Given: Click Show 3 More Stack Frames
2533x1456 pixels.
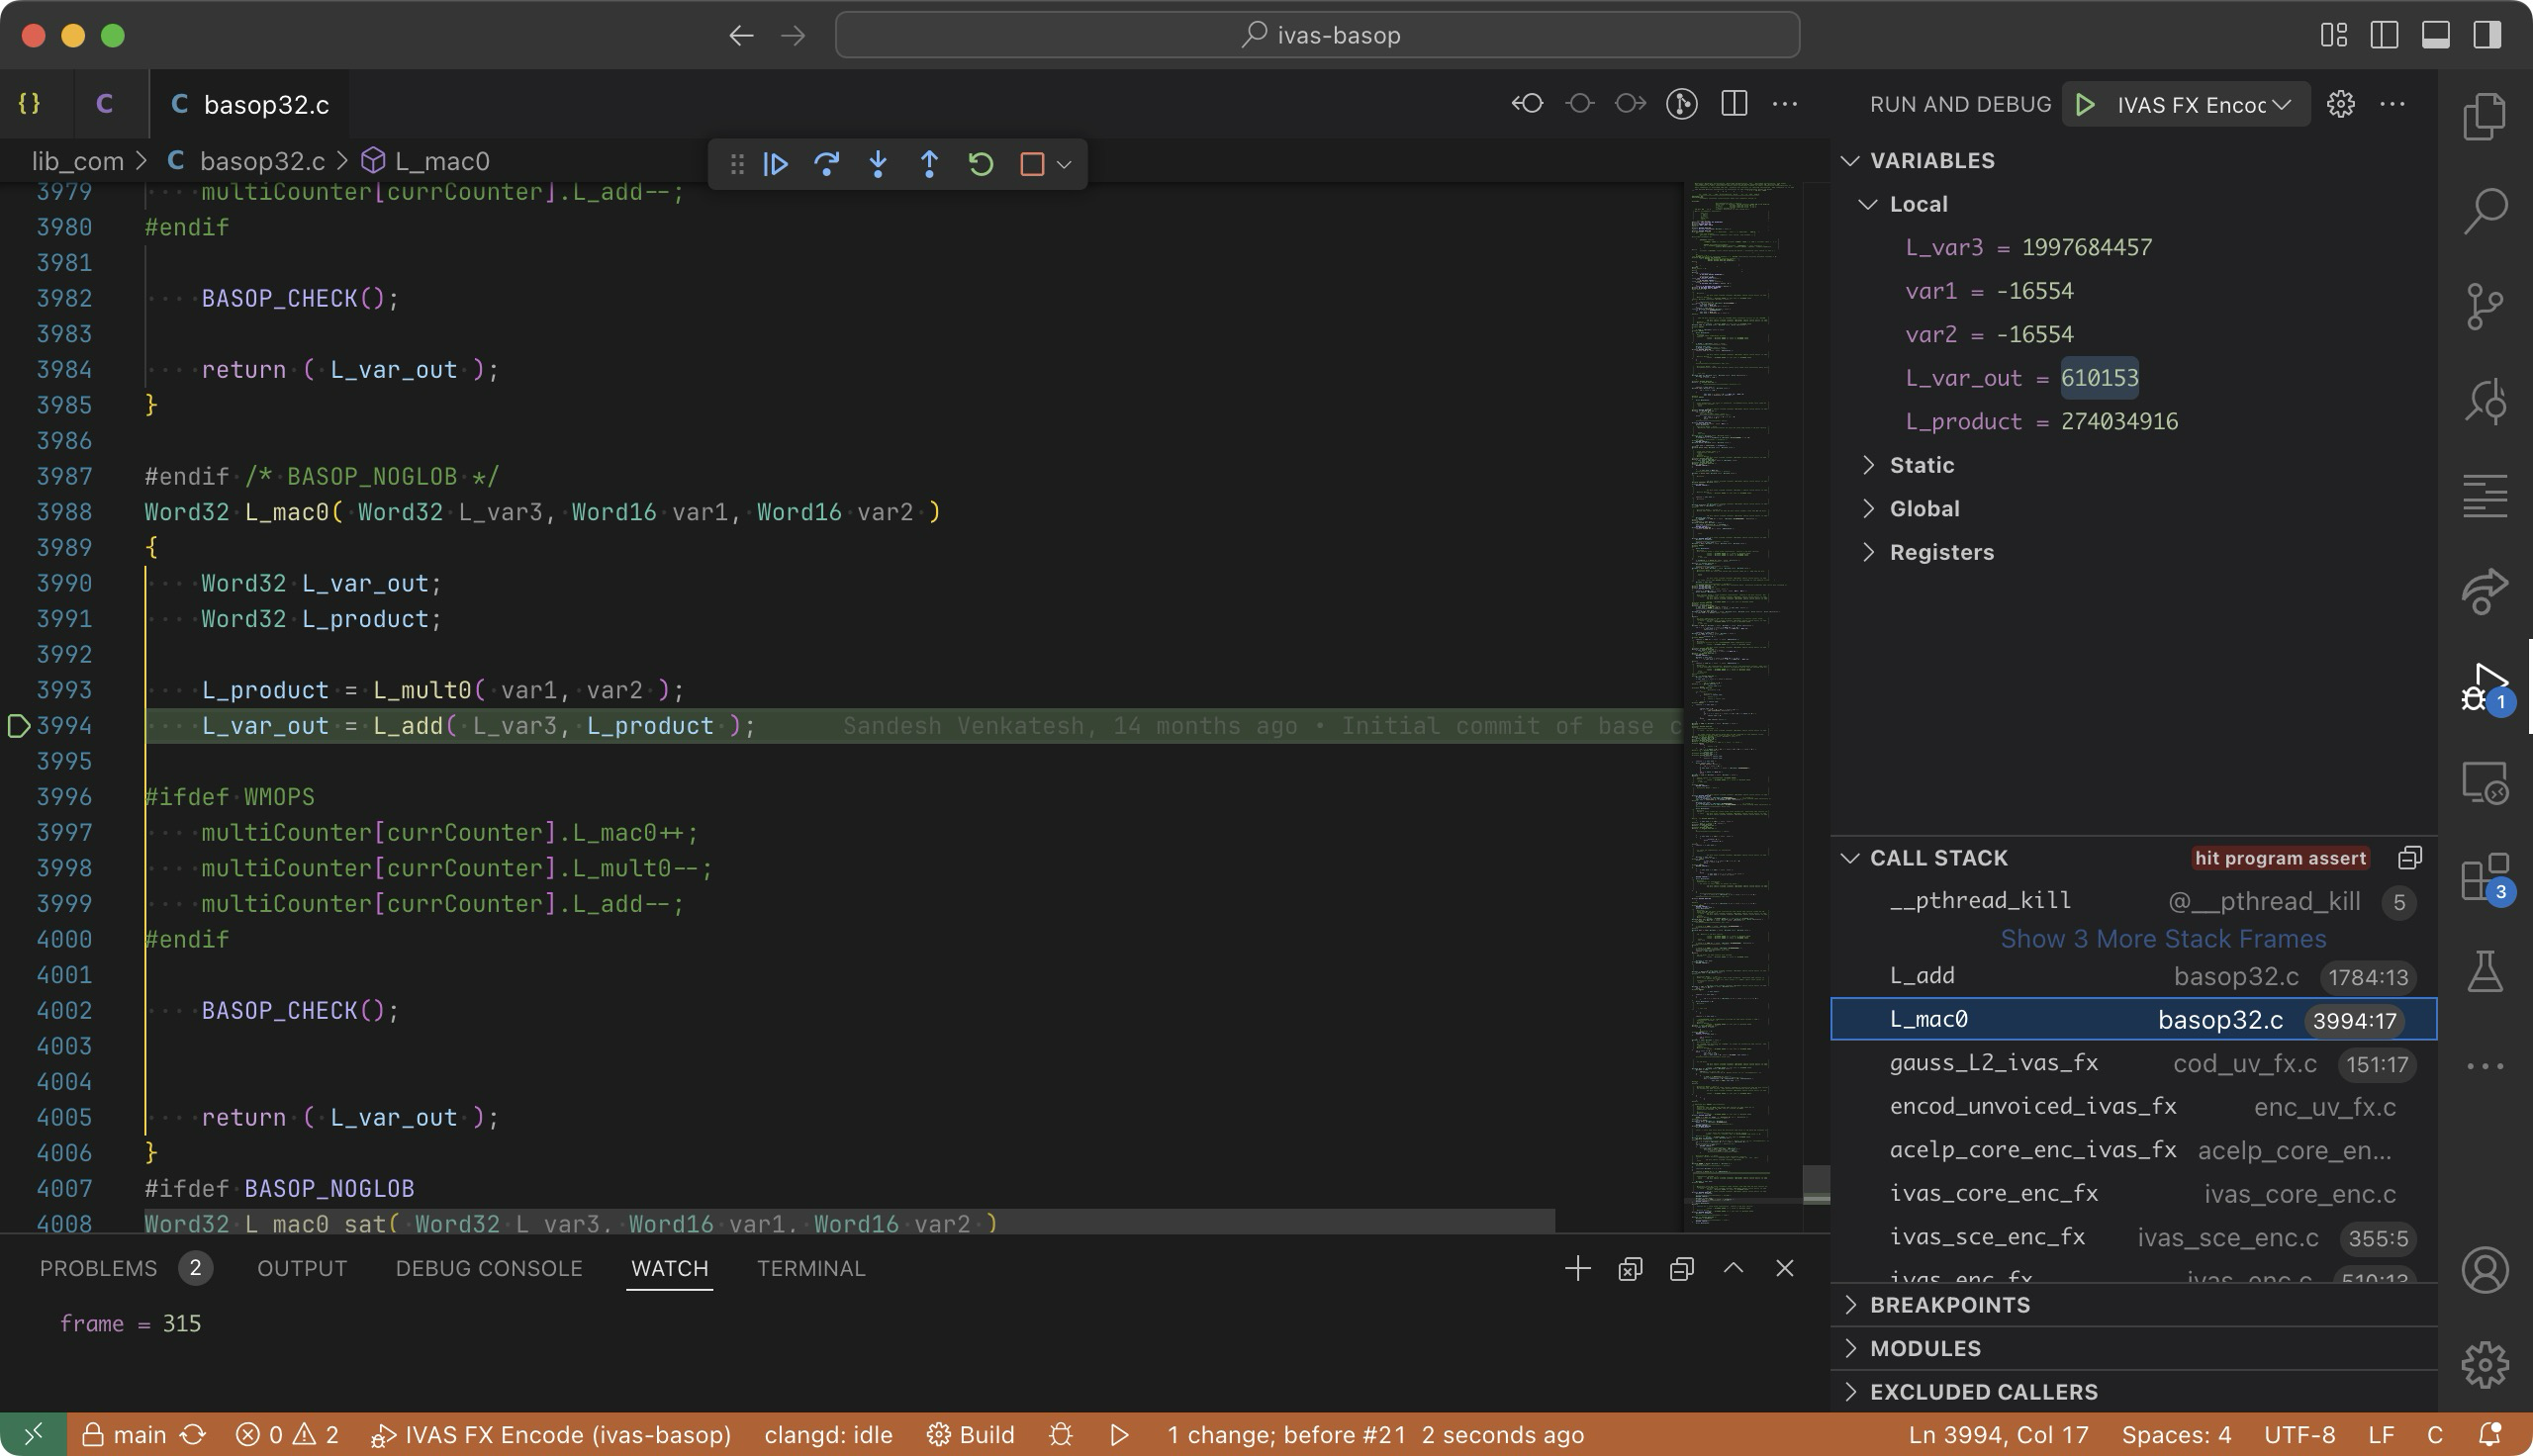Looking at the screenshot, I should (2162, 939).
